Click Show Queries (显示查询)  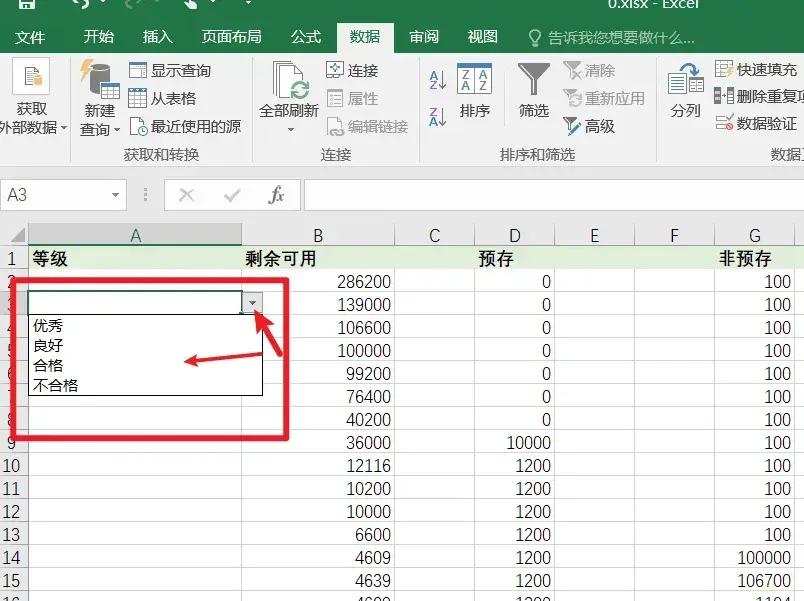[170, 71]
